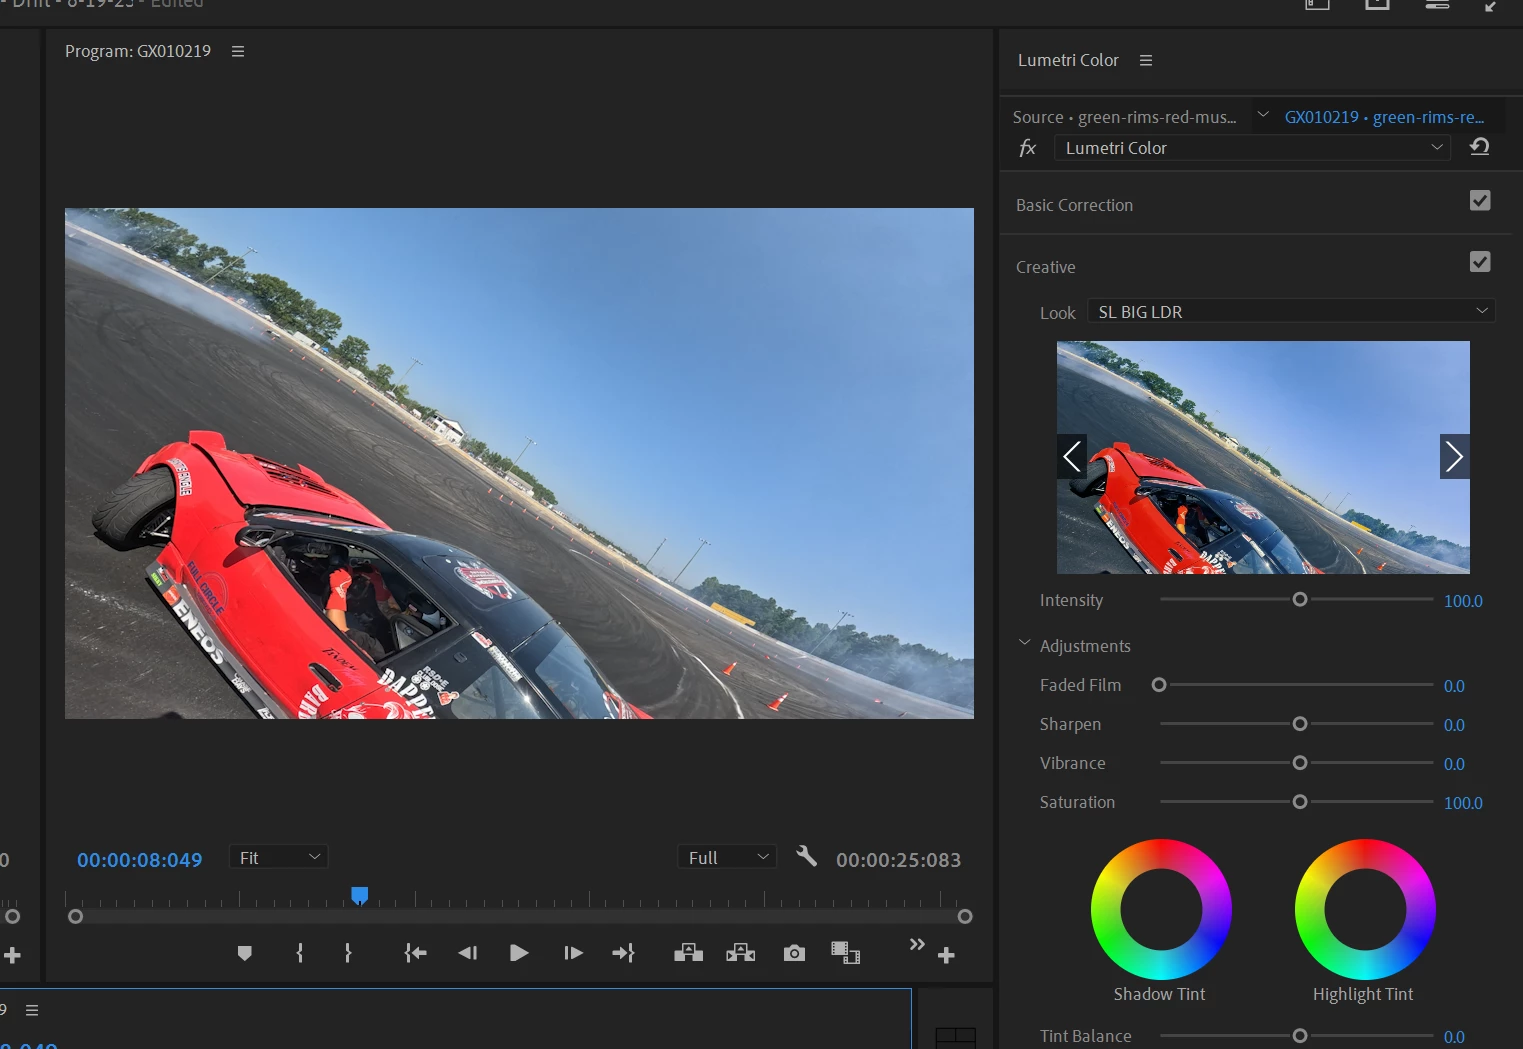
Task: Click the Sharpen value 0.0
Action: coord(1454,725)
